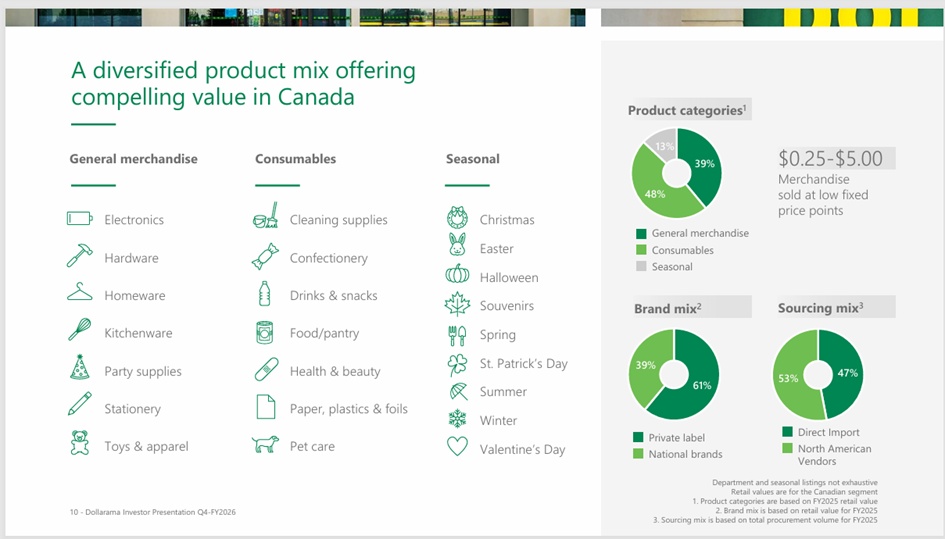Click the Seasonal grey legend swatch
This screenshot has height=539, width=945.
pyautogui.click(x=640, y=267)
